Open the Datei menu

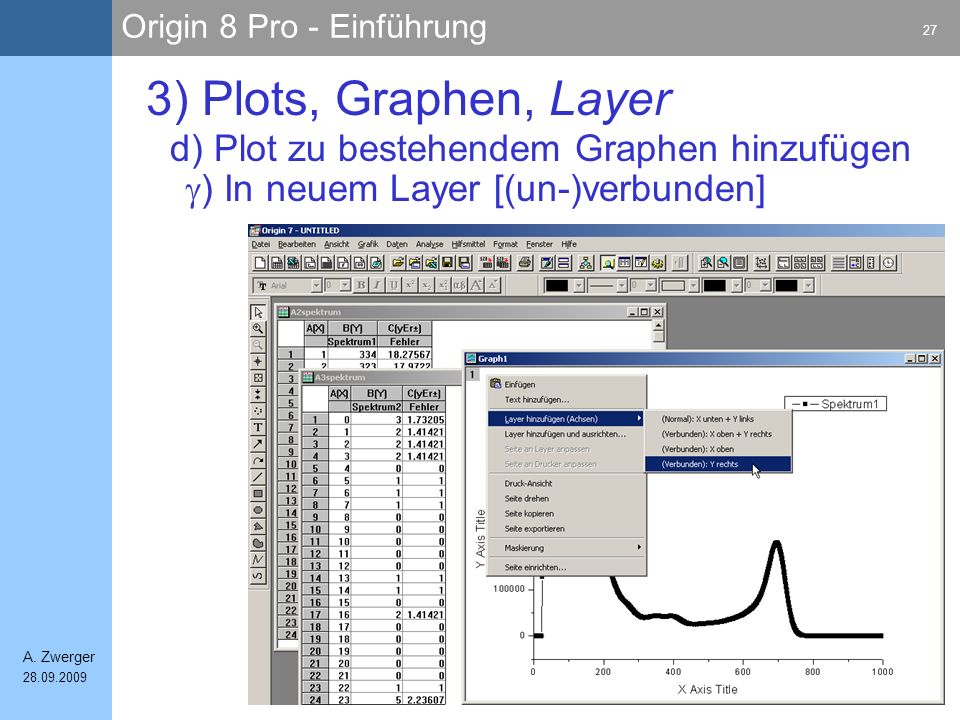click(261, 244)
